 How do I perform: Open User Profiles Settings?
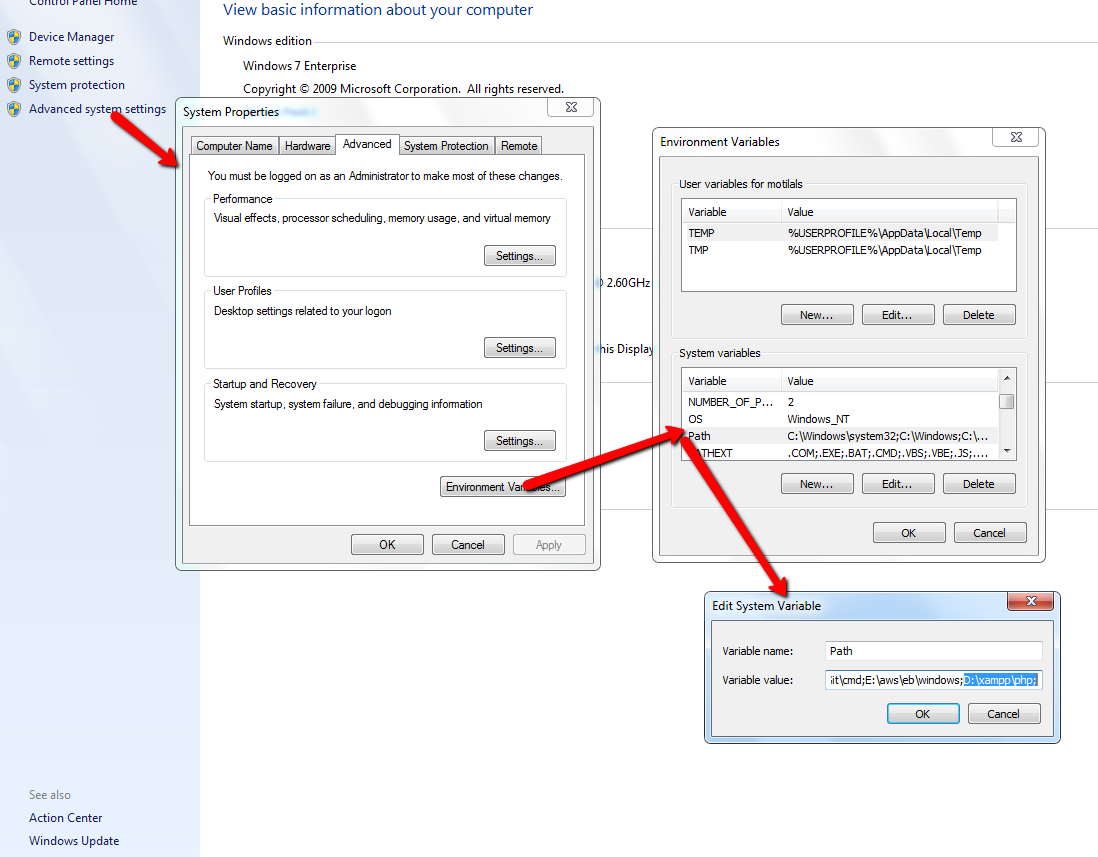pyautogui.click(x=519, y=347)
